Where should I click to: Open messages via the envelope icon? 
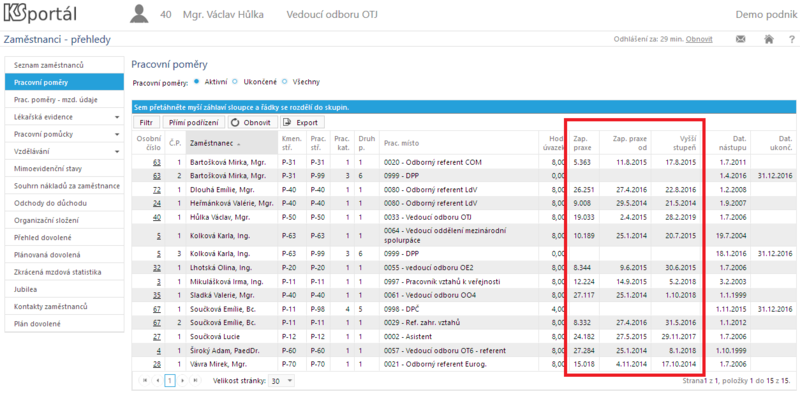click(740, 39)
